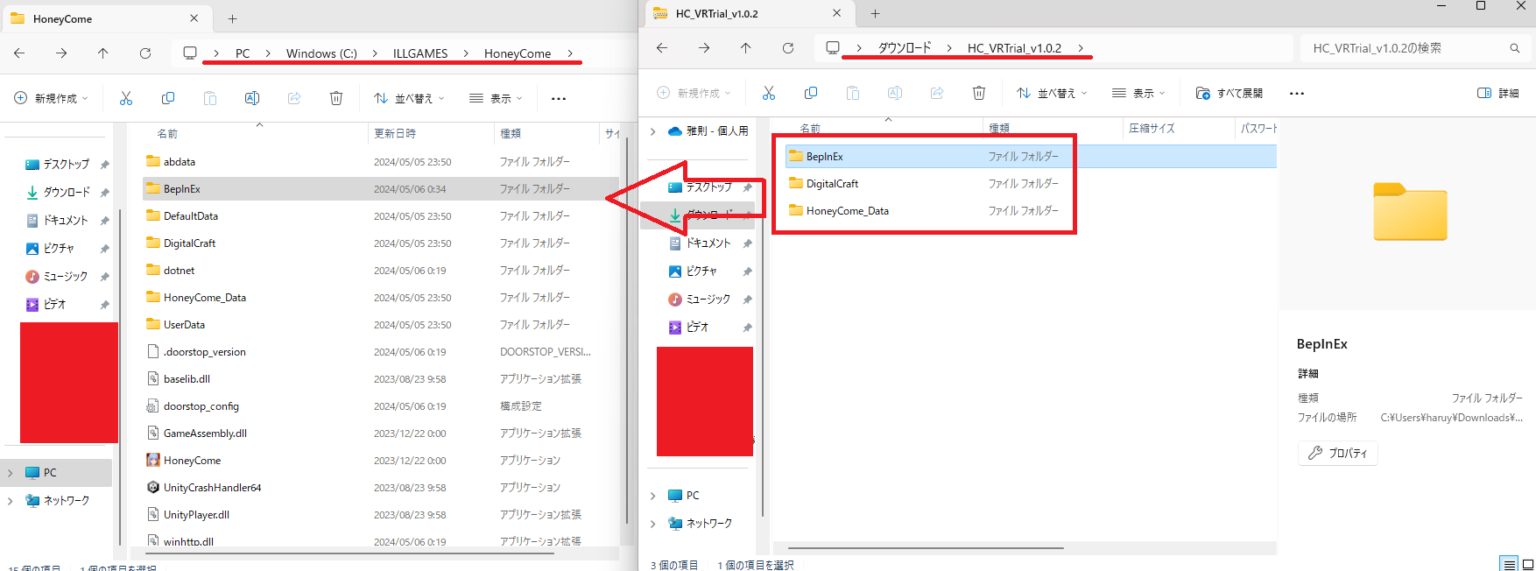Click the プロパティ properties button
Screen dimensions: 1536x571
pos(1338,453)
